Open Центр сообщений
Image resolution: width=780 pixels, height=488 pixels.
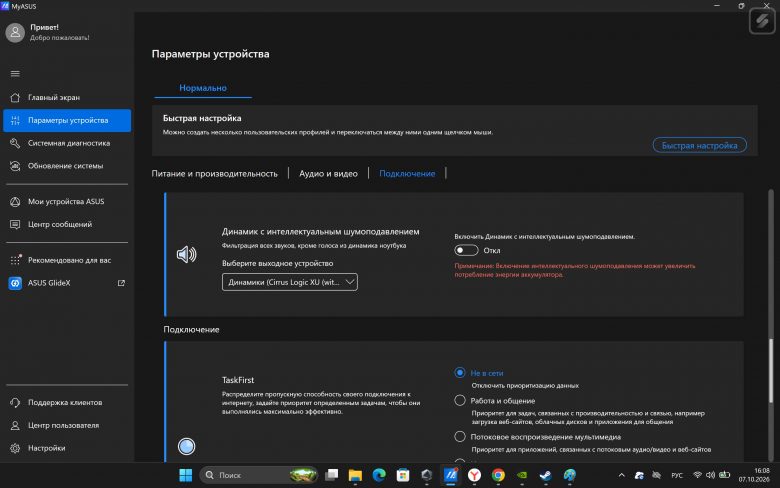pos(67,224)
